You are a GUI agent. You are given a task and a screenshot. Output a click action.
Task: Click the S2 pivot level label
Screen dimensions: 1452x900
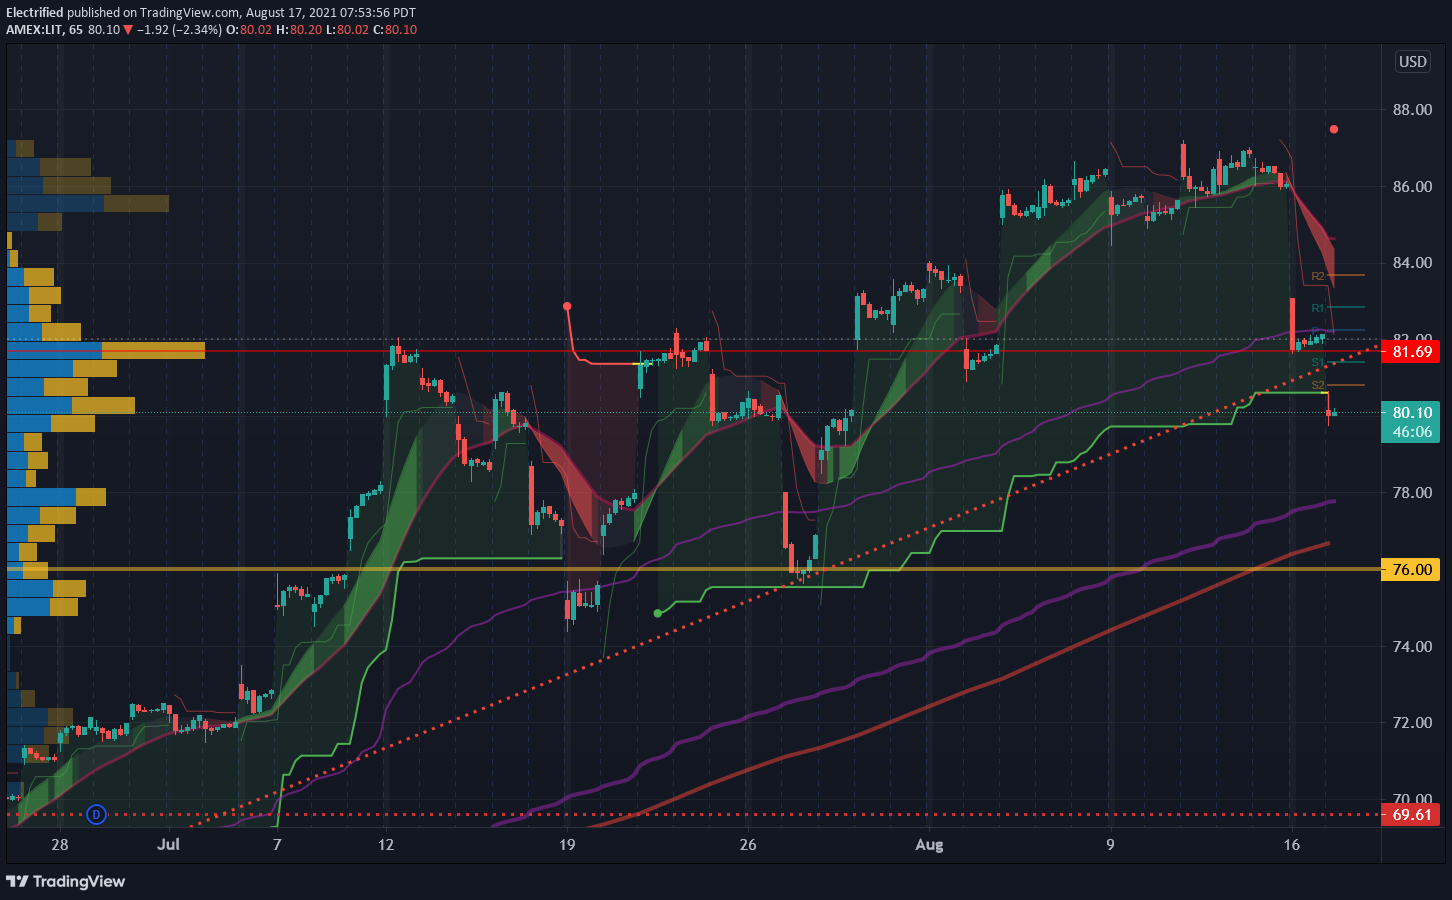pyautogui.click(x=1318, y=385)
